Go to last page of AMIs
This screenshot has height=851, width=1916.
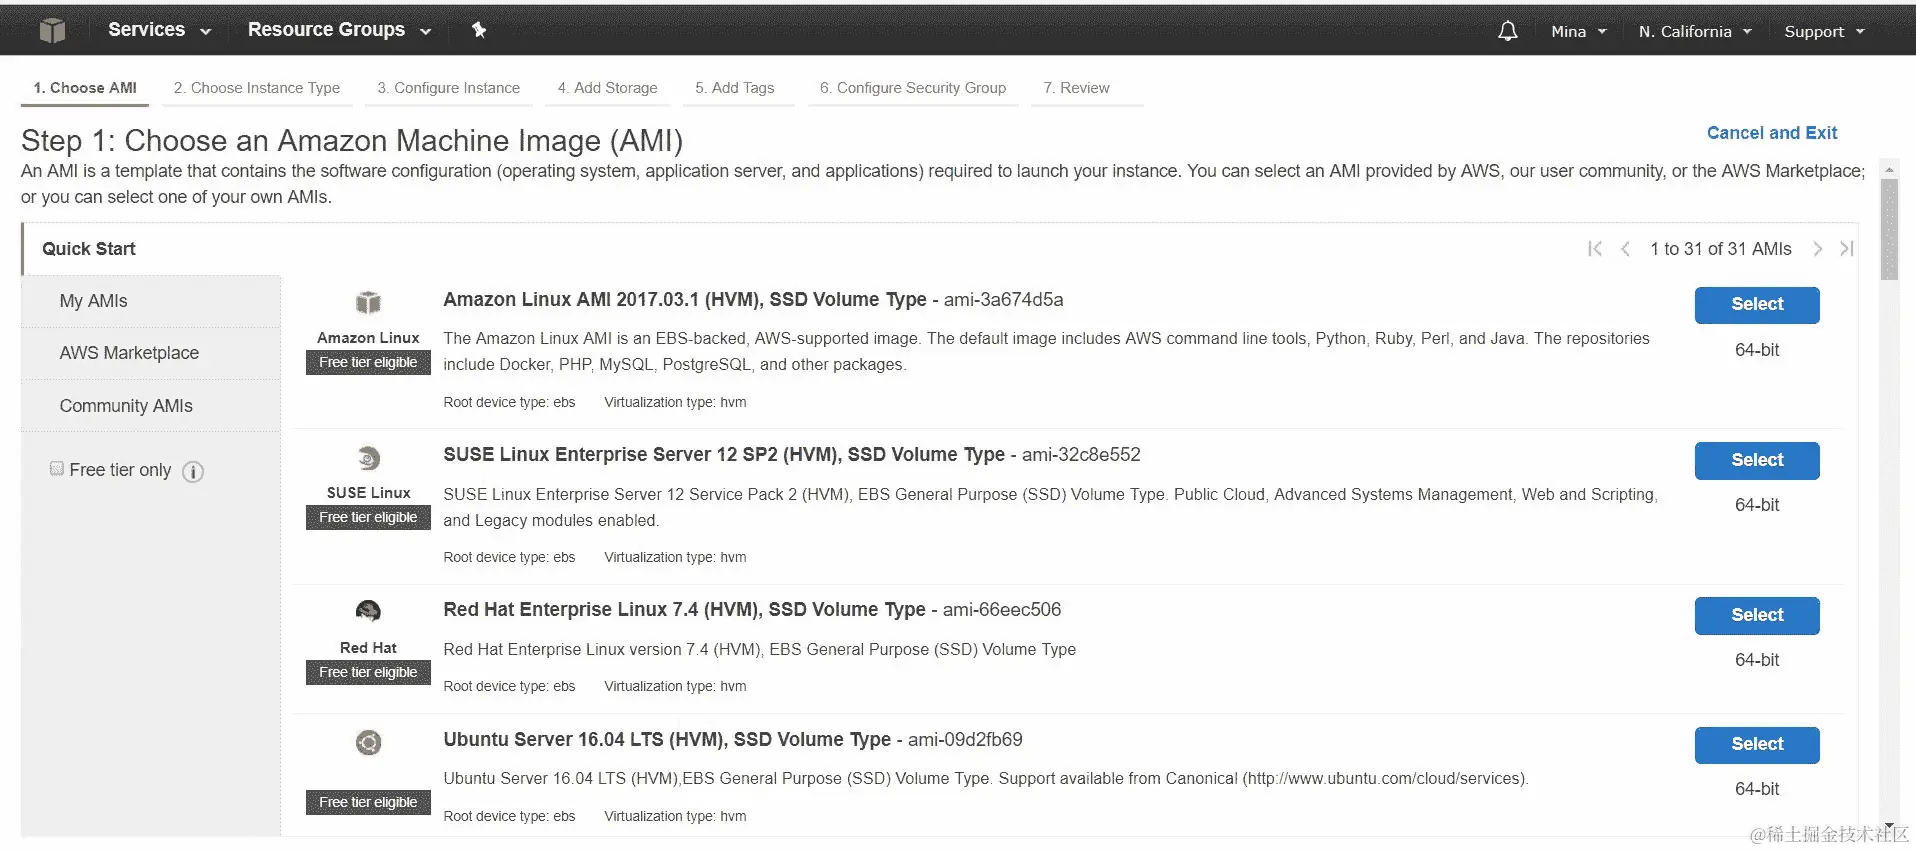tap(1846, 249)
